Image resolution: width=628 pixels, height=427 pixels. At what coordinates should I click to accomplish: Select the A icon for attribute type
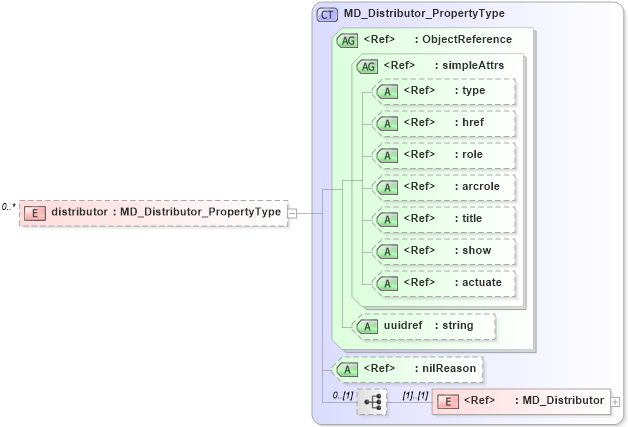tap(387, 92)
